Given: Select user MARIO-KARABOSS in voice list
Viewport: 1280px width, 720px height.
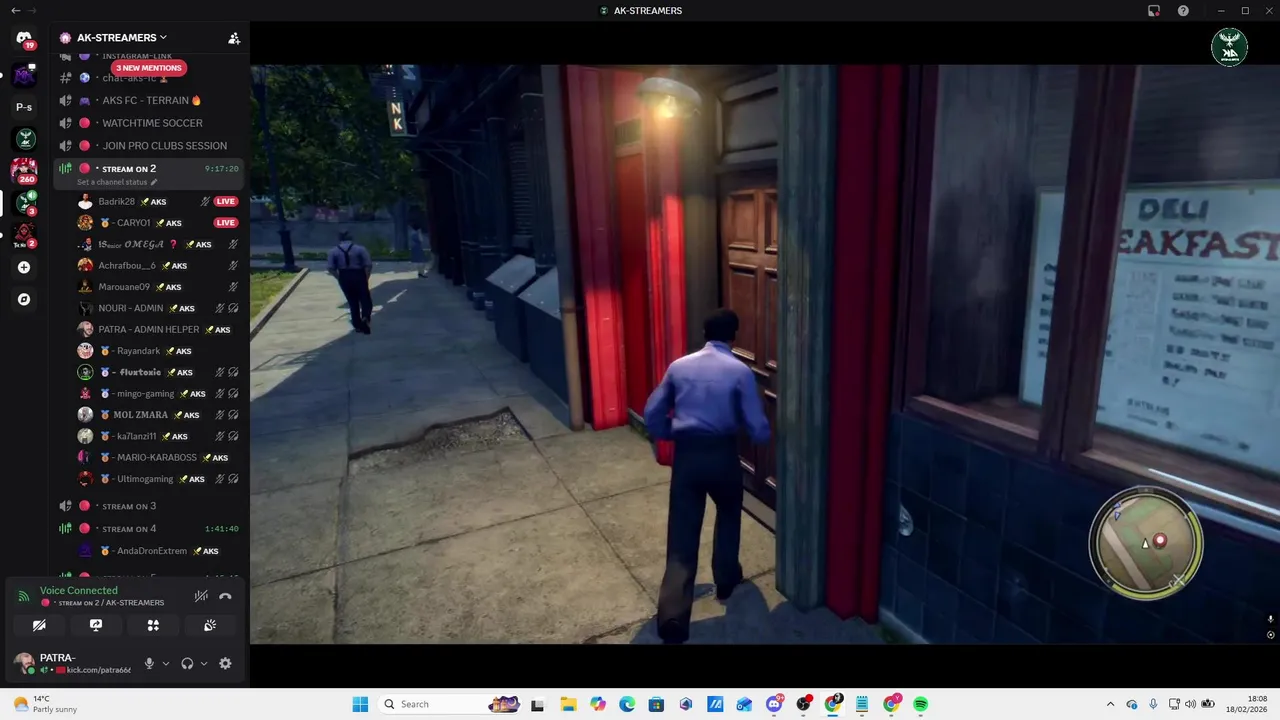Looking at the screenshot, I should click(x=158, y=457).
